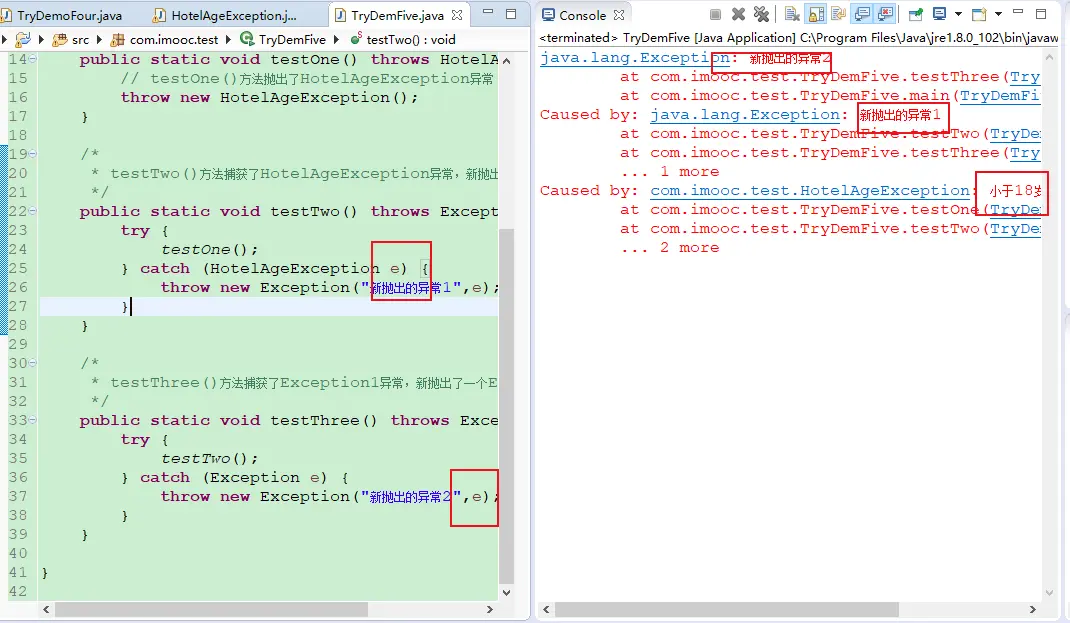The width and height of the screenshot is (1070, 623).
Task: Click Remove Launch icon in Console toolbar
Action: (738, 15)
